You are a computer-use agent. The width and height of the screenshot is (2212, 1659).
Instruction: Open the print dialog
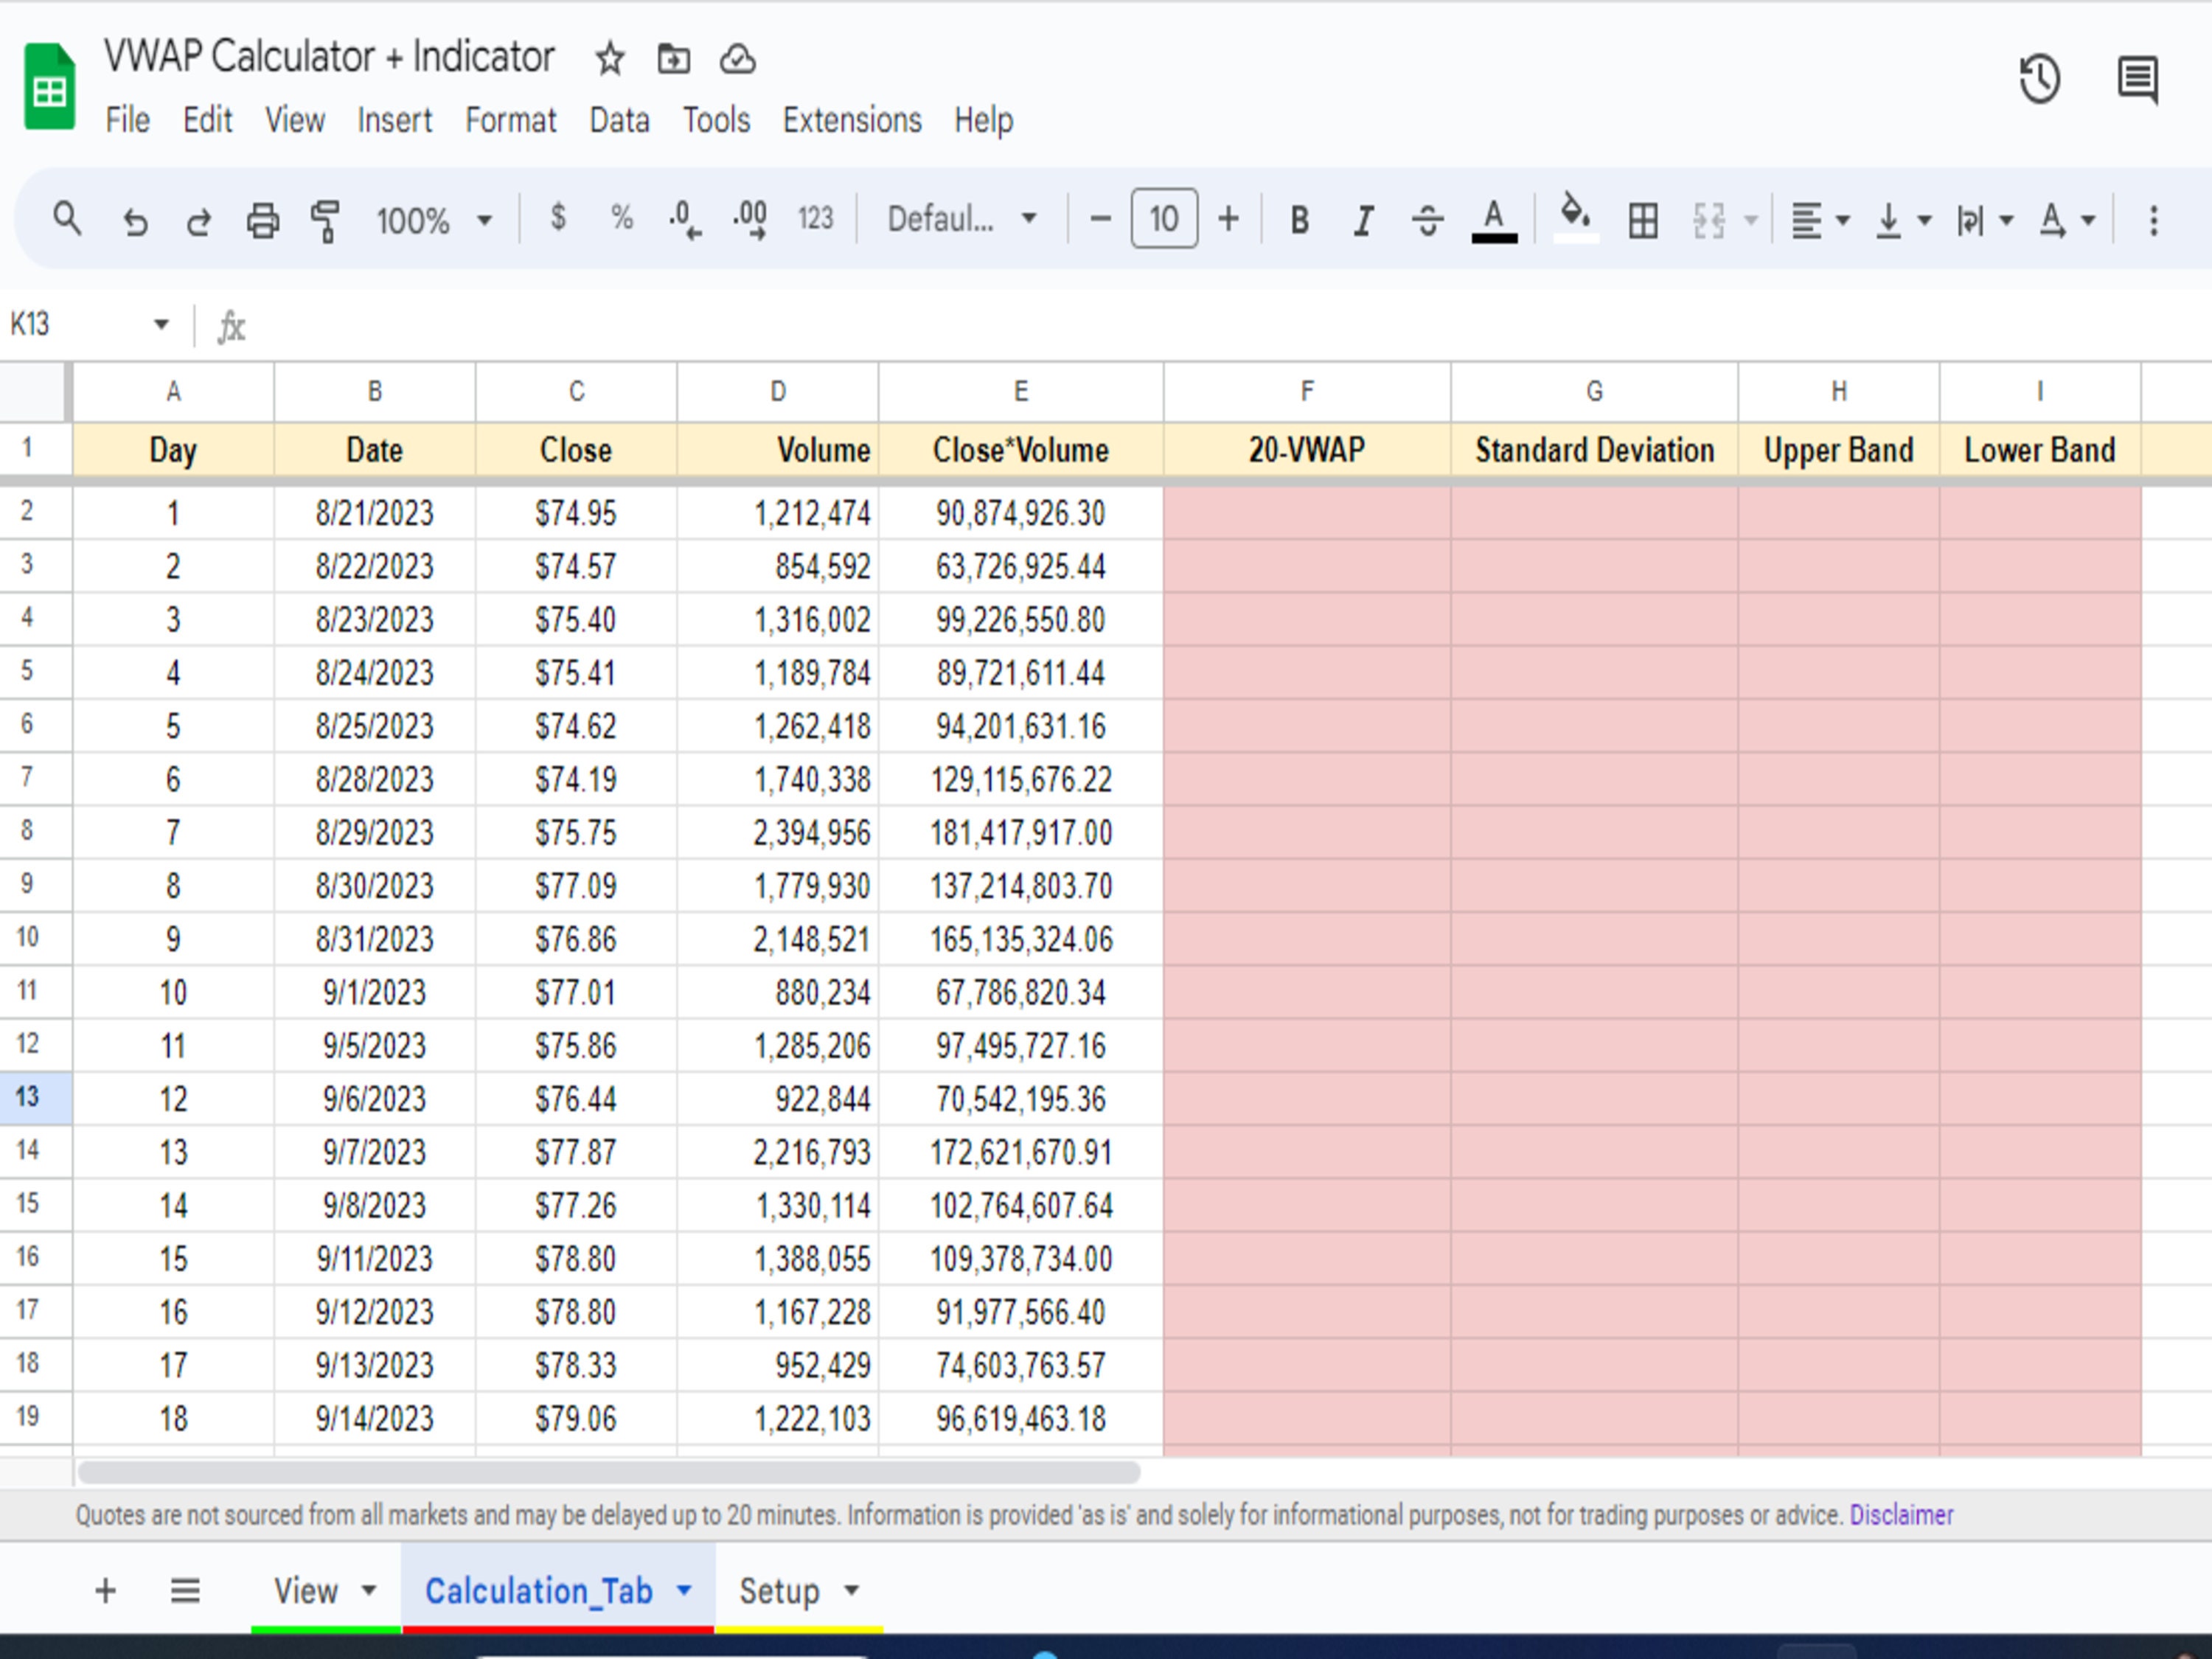pyautogui.click(x=262, y=219)
